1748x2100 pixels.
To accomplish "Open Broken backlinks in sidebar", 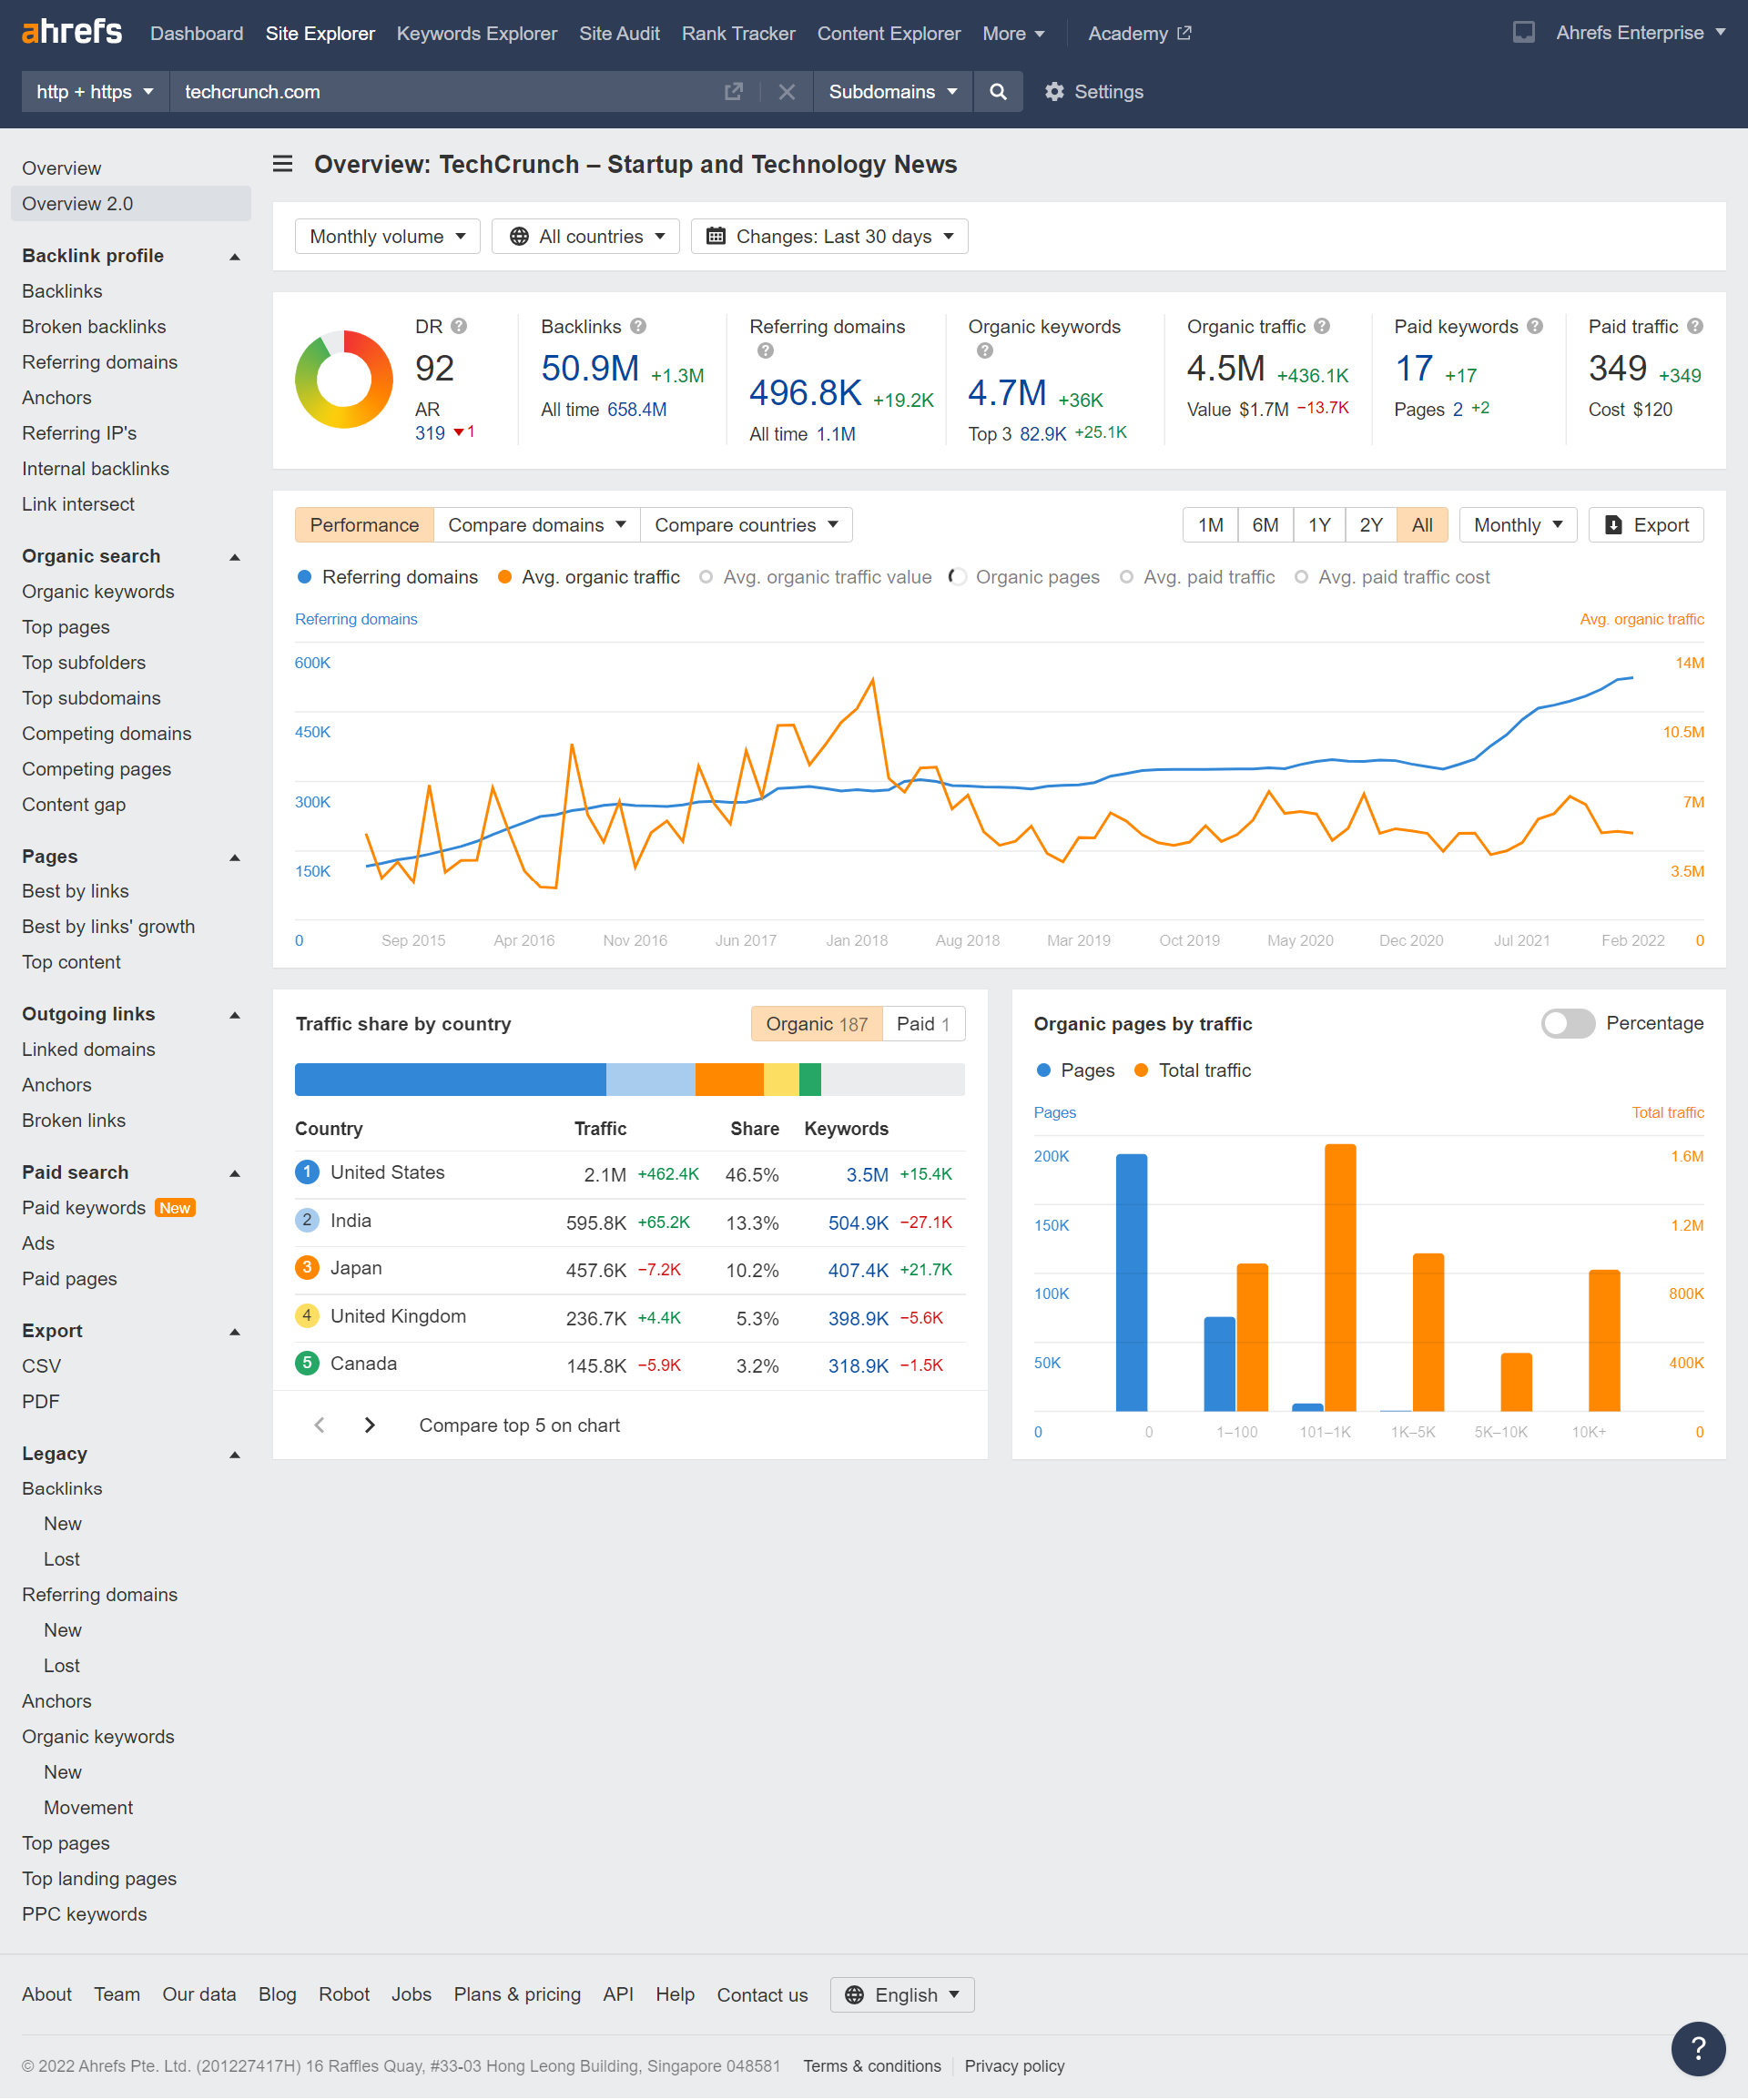I will pos(94,327).
